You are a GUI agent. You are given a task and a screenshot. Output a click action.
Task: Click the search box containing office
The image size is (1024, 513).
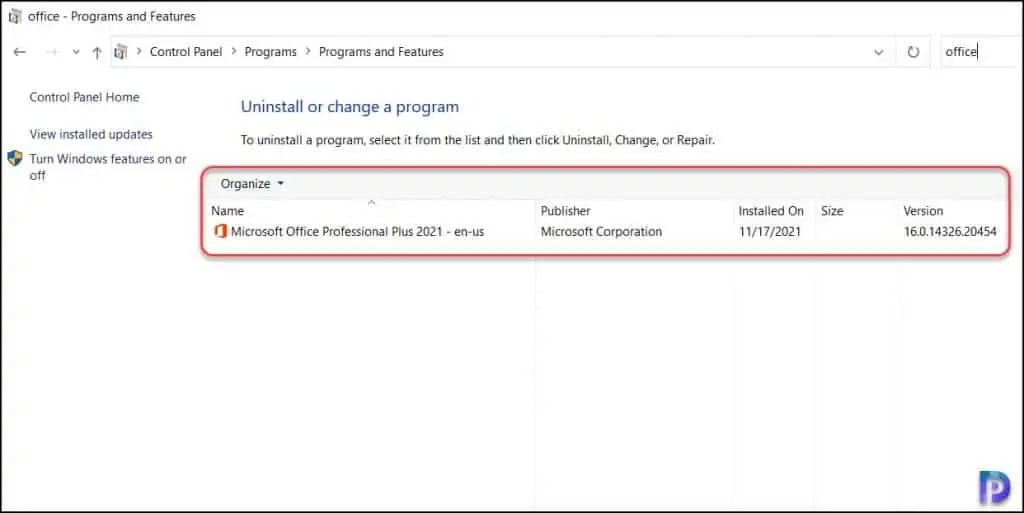(981, 52)
